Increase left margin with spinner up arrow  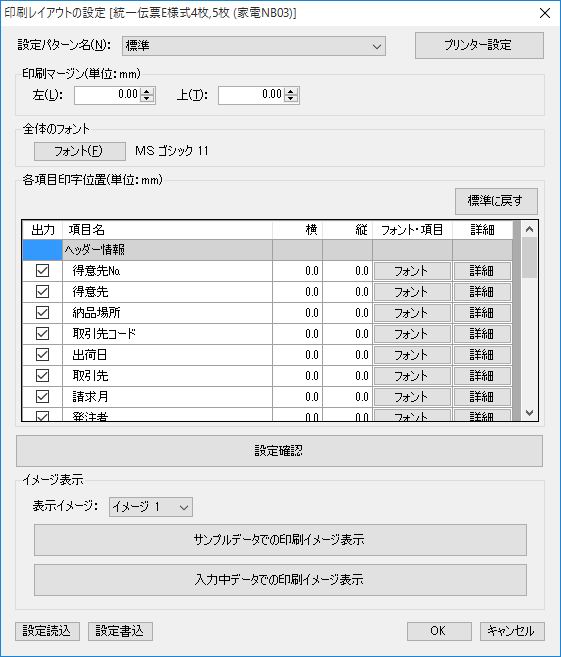pyautogui.click(x=146, y=91)
